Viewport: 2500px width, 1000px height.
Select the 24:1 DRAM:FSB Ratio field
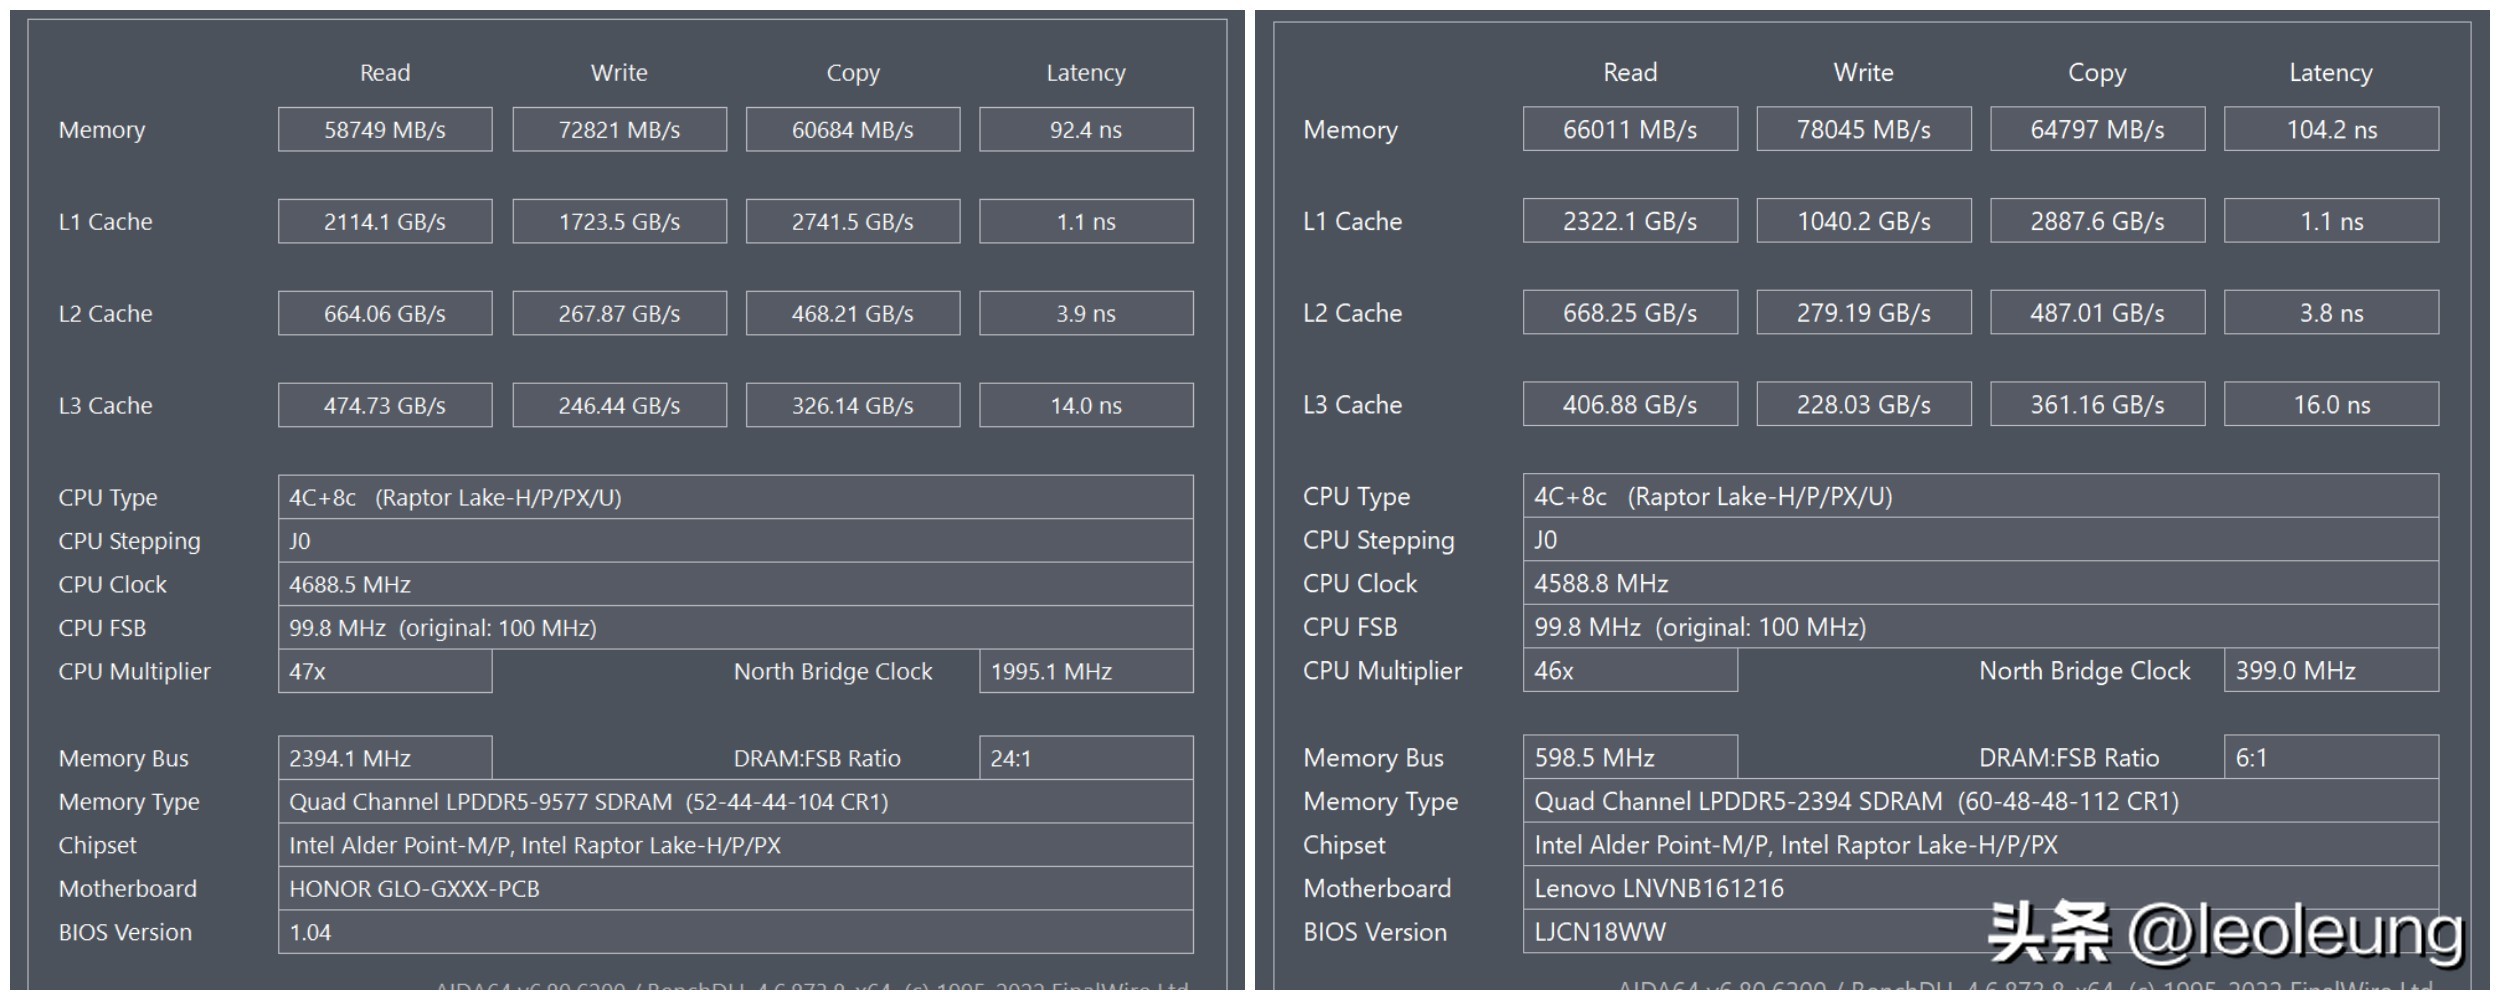(1086, 759)
